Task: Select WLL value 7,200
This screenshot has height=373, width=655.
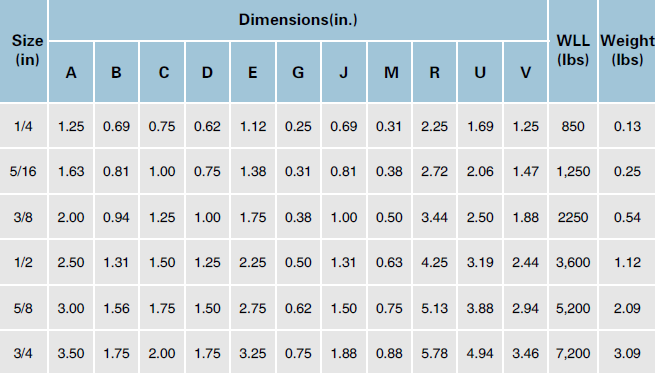Action: (x=573, y=354)
